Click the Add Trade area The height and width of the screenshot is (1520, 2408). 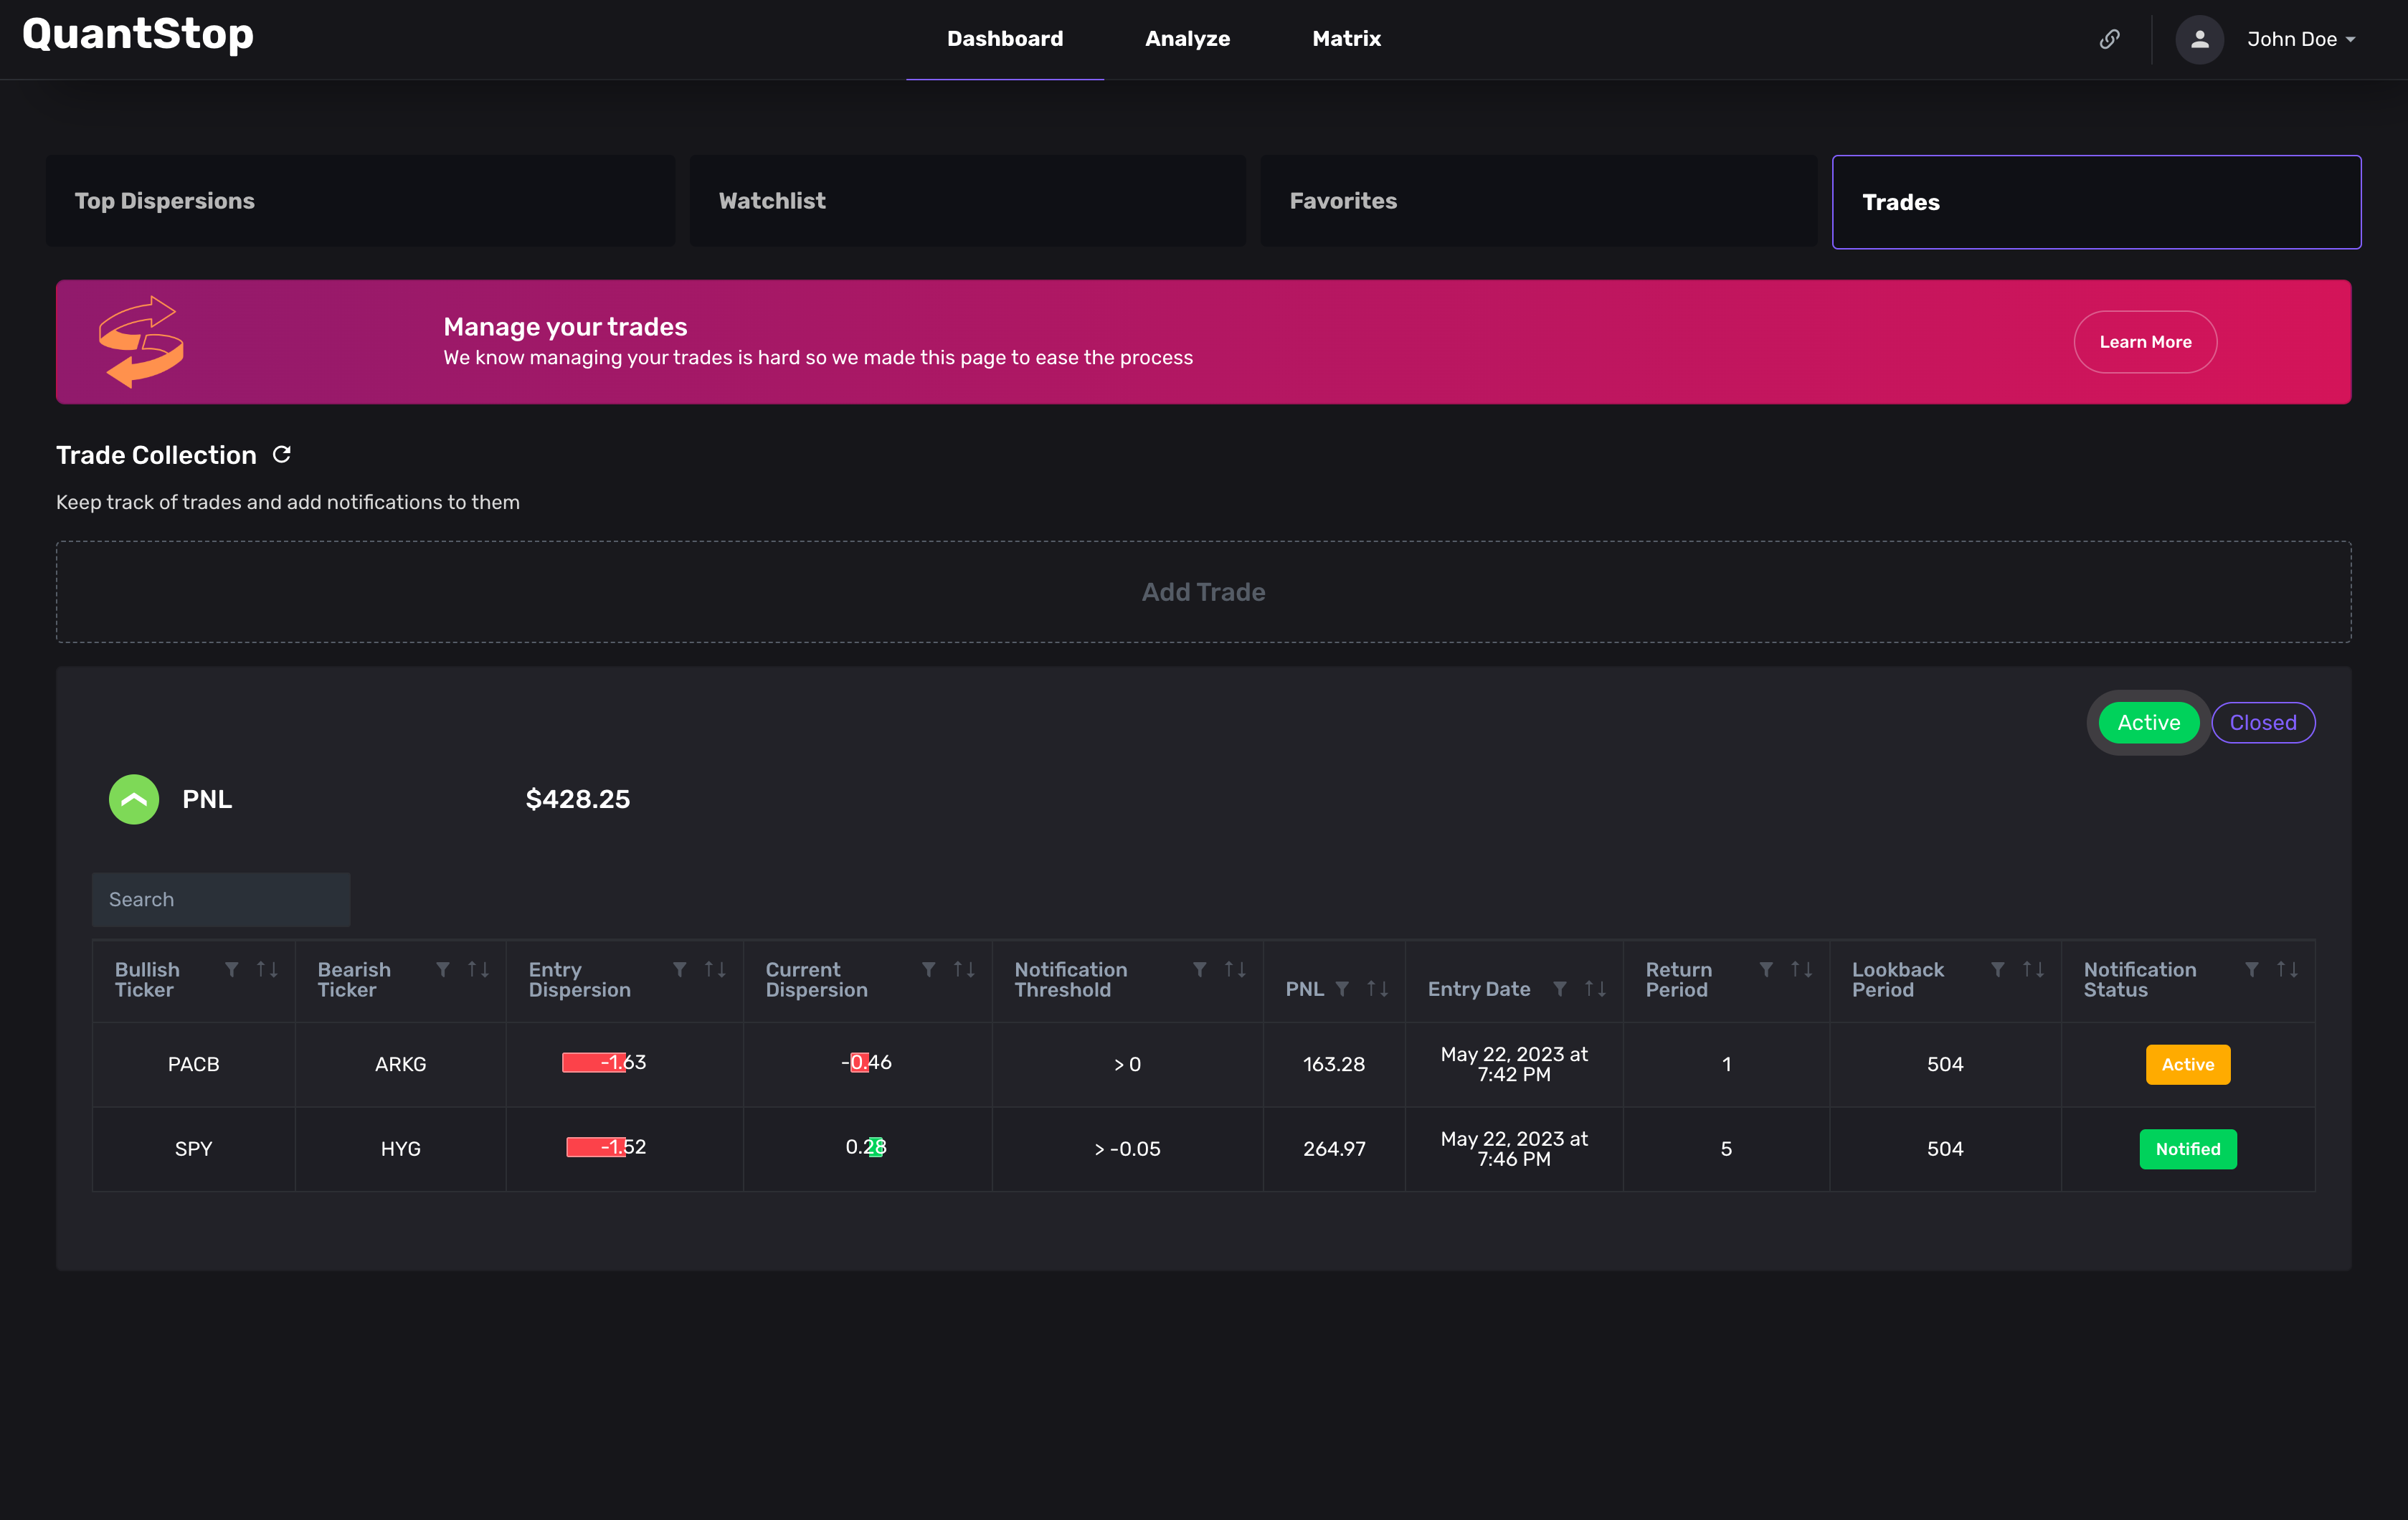[1203, 592]
